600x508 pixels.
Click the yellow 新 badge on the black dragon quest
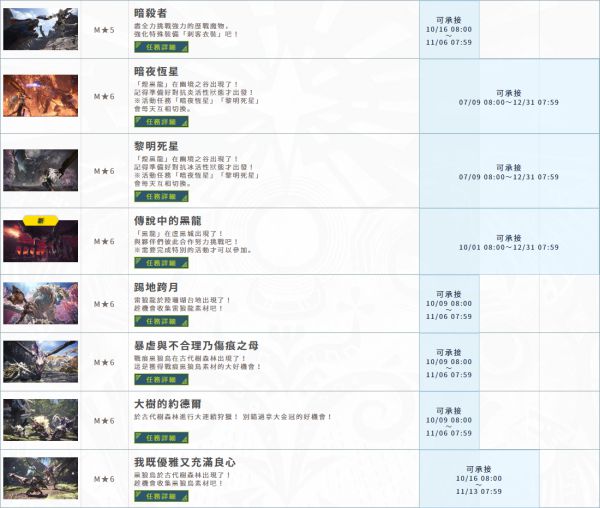[40, 217]
